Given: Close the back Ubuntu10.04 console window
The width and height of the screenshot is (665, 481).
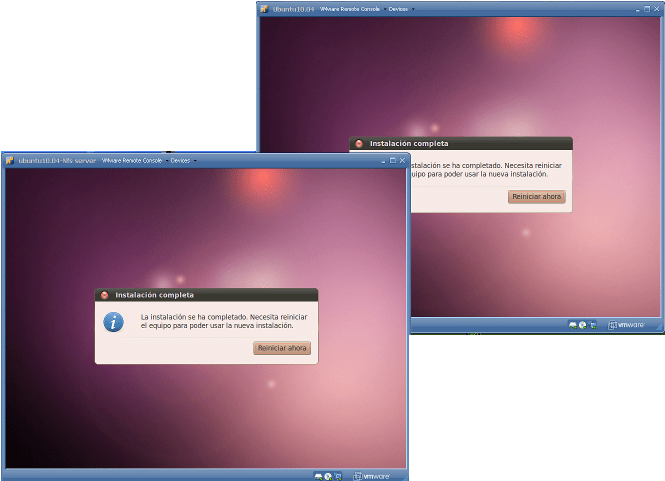Looking at the screenshot, I should (657, 8).
